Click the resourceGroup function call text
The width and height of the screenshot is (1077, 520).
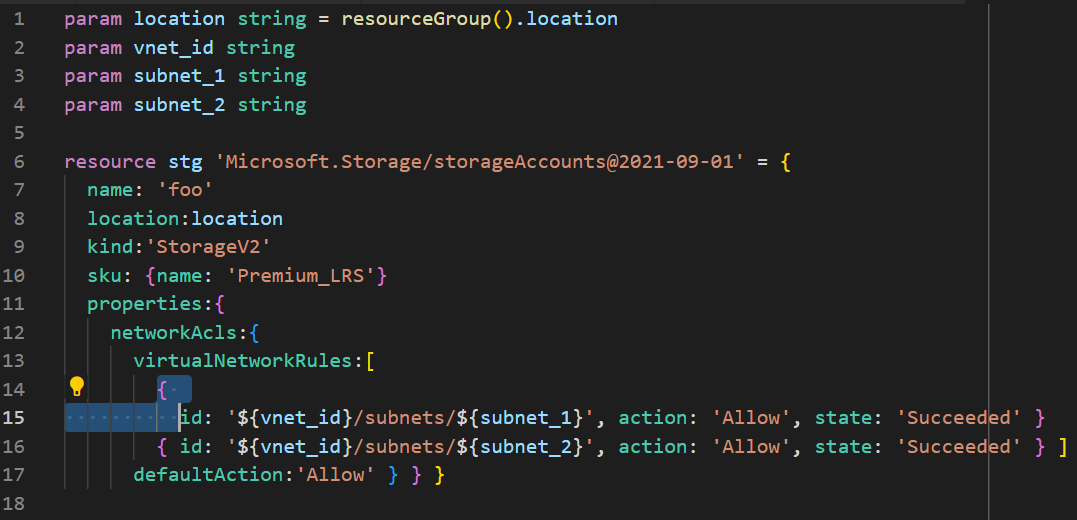[x=416, y=19]
